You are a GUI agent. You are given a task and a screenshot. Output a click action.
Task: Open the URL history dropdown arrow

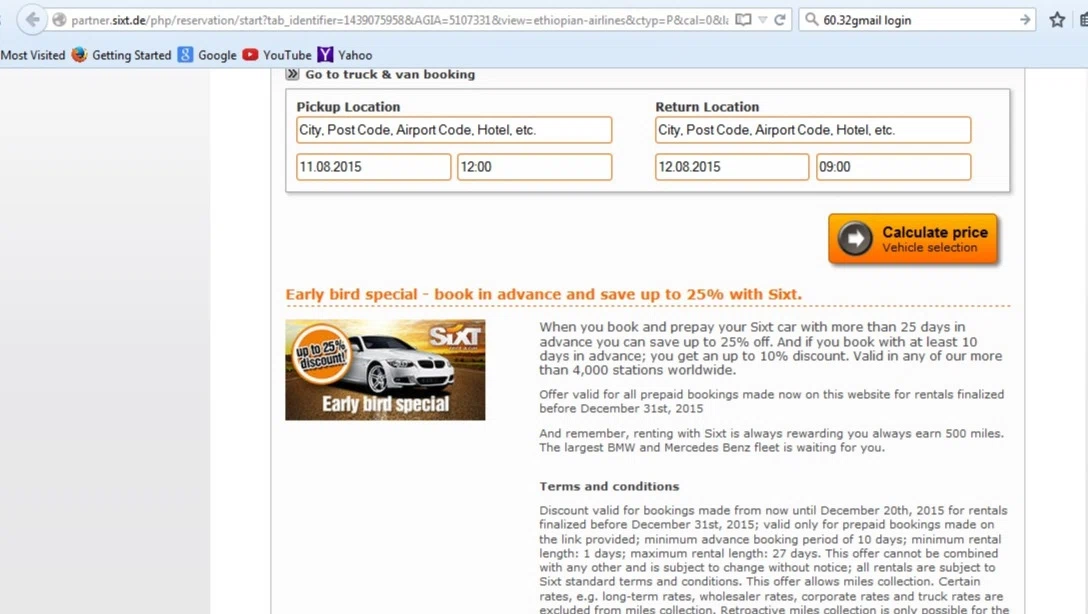coord(763,20)
